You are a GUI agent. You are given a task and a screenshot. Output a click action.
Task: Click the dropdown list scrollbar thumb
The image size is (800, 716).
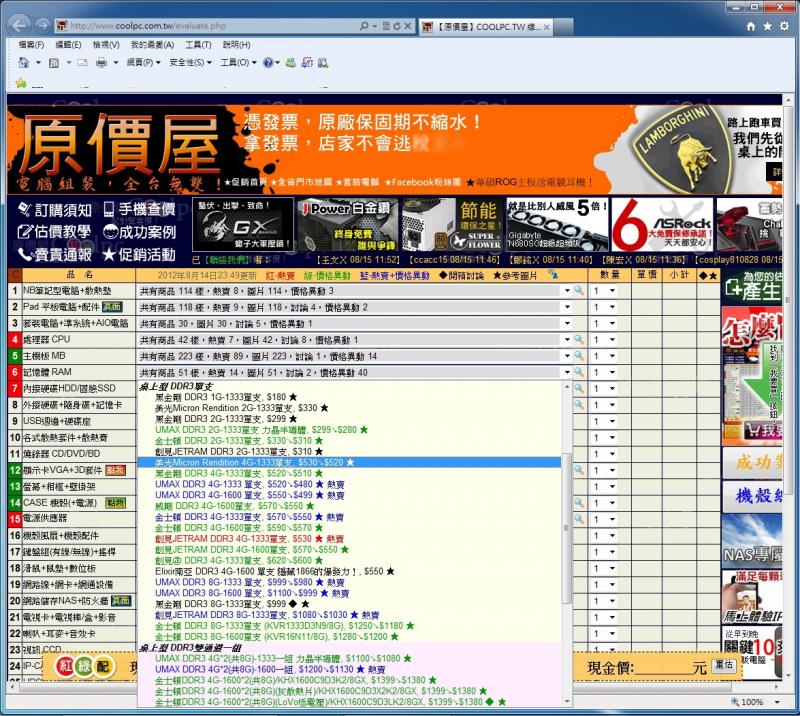566,527
